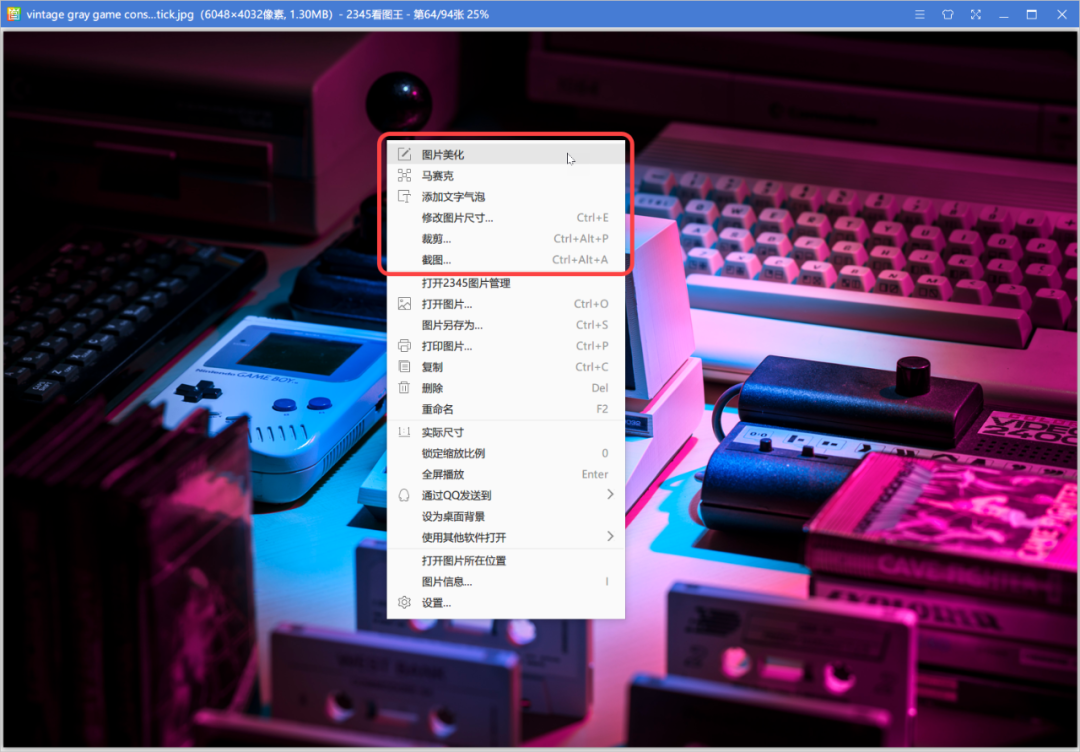1080x752 pixels.
Task: Select the 1:1 actual size icon
Action: [x=404, y=432]
